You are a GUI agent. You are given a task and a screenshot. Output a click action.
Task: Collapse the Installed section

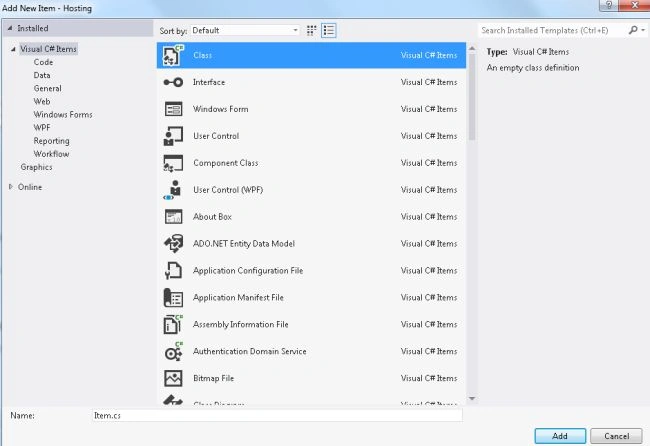pyautogui.click(x=10, y=28)
